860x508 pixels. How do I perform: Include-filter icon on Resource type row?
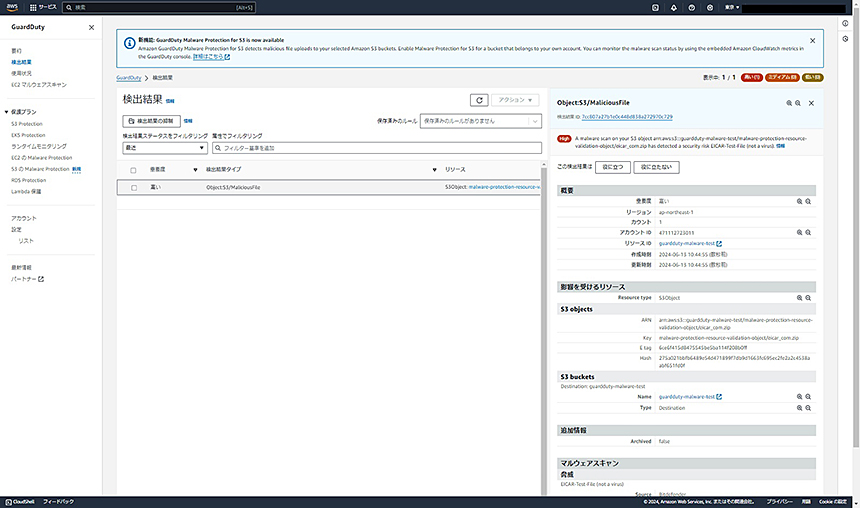pyautogui.click(x=799, y=298)
